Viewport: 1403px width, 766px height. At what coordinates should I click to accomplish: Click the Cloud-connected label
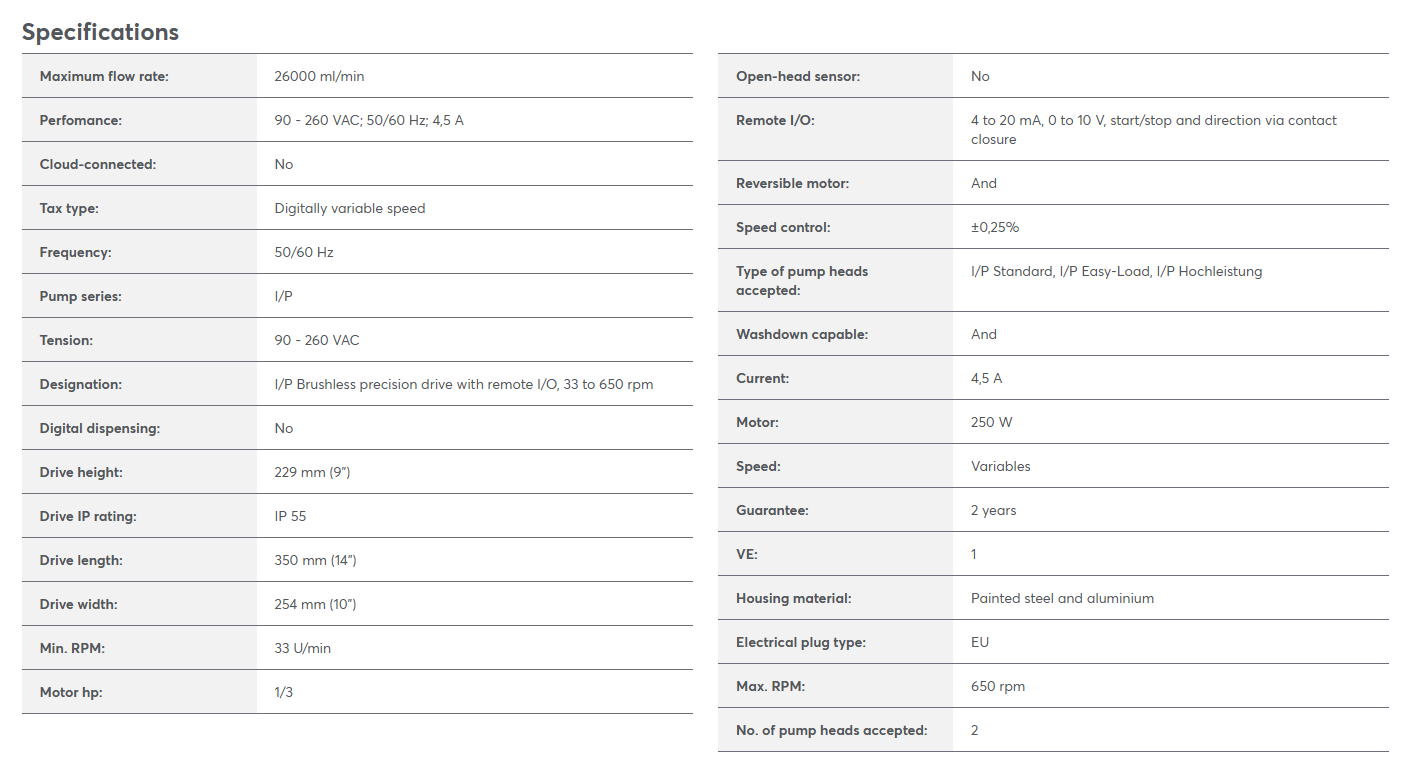pos(98,164)
